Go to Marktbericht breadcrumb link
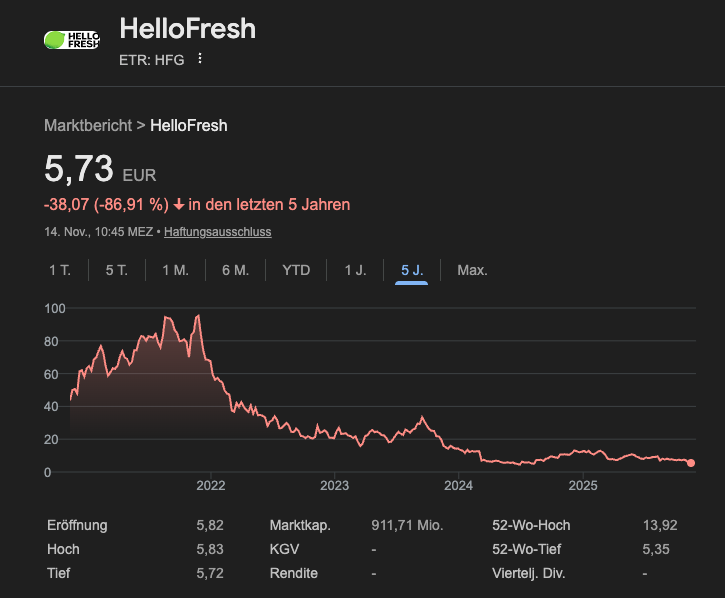 (x=88, y=125)
